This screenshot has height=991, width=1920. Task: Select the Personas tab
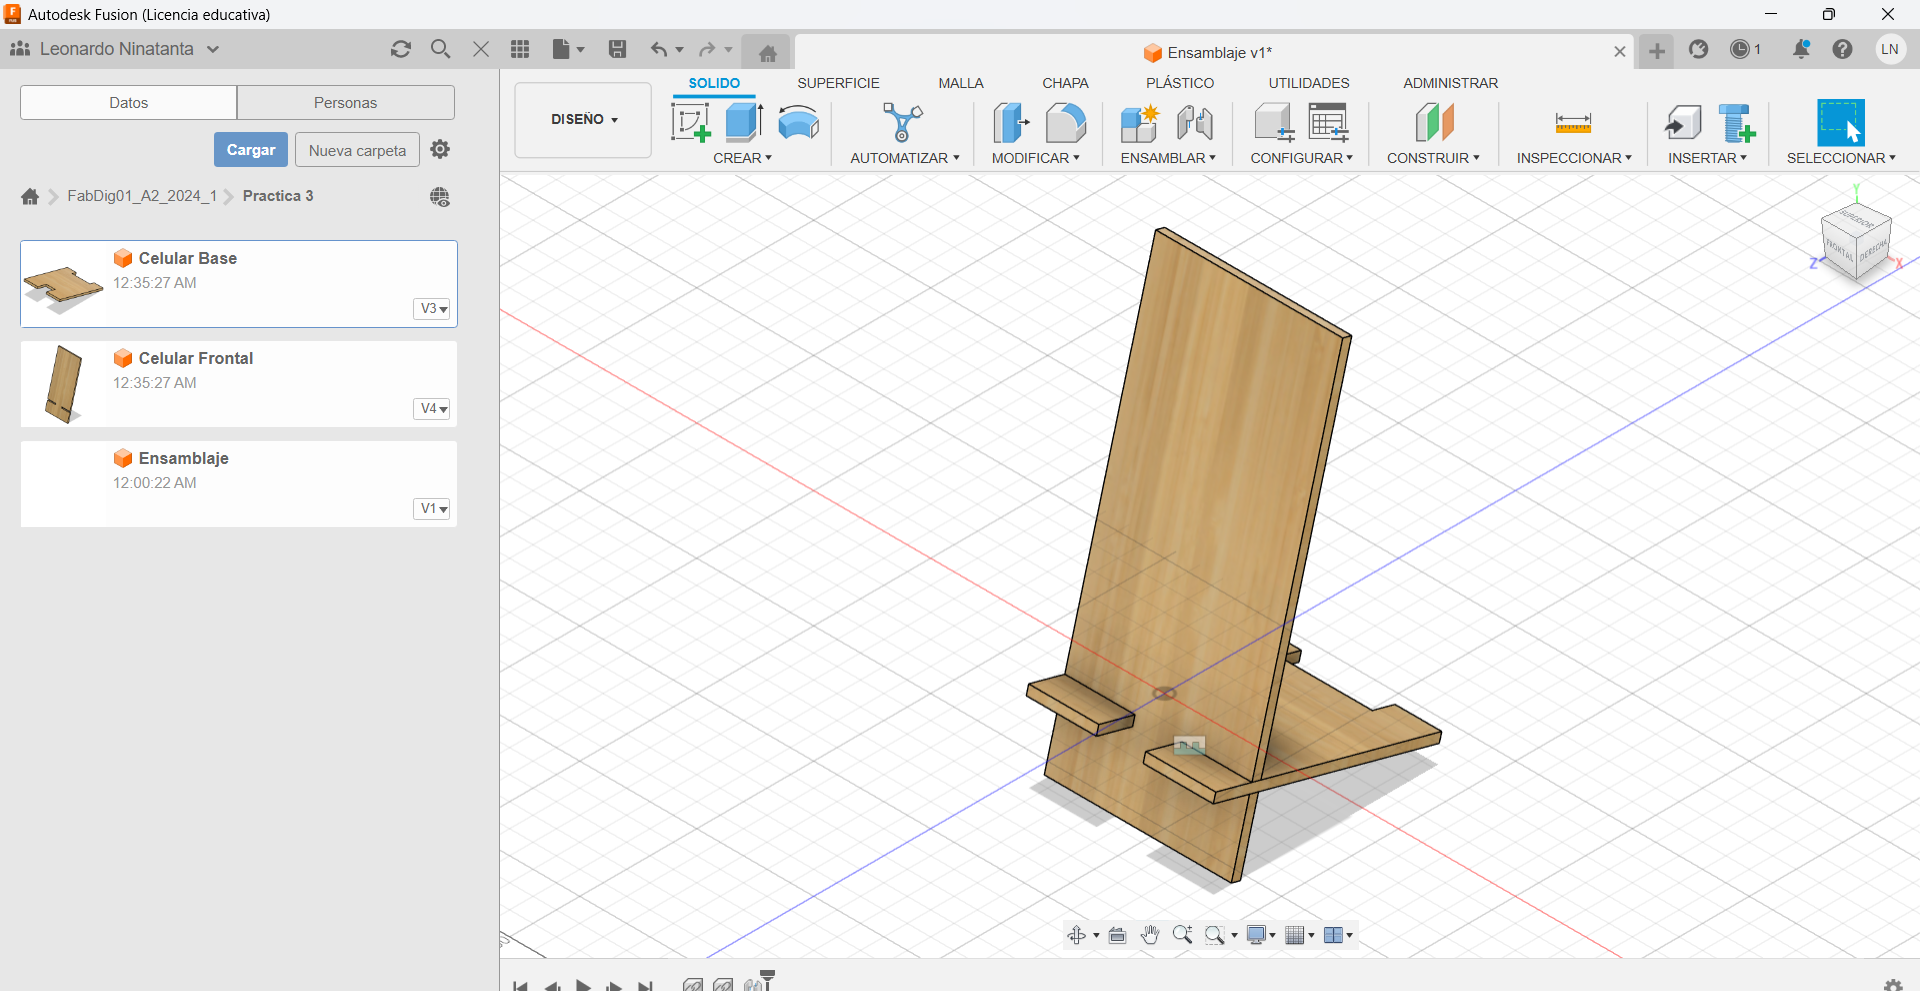[x=346, y=103]
